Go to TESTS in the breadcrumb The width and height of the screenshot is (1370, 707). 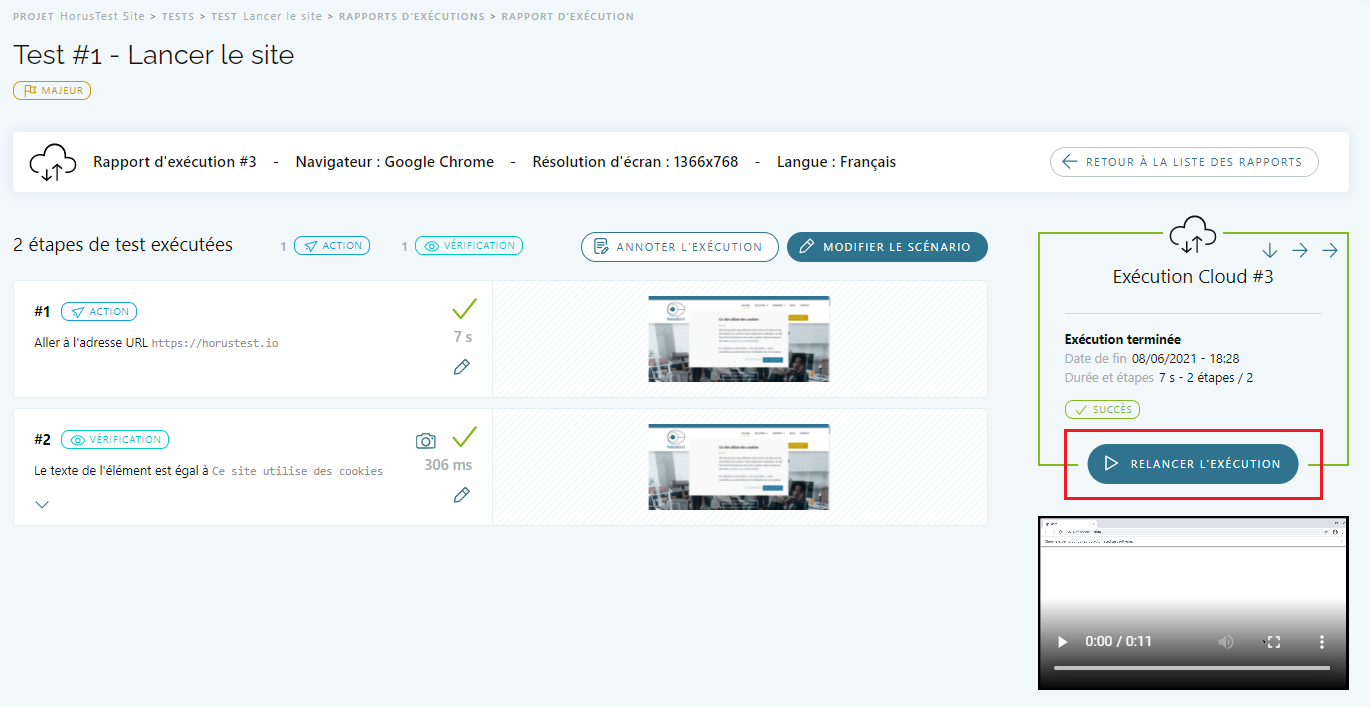[178, 17]
